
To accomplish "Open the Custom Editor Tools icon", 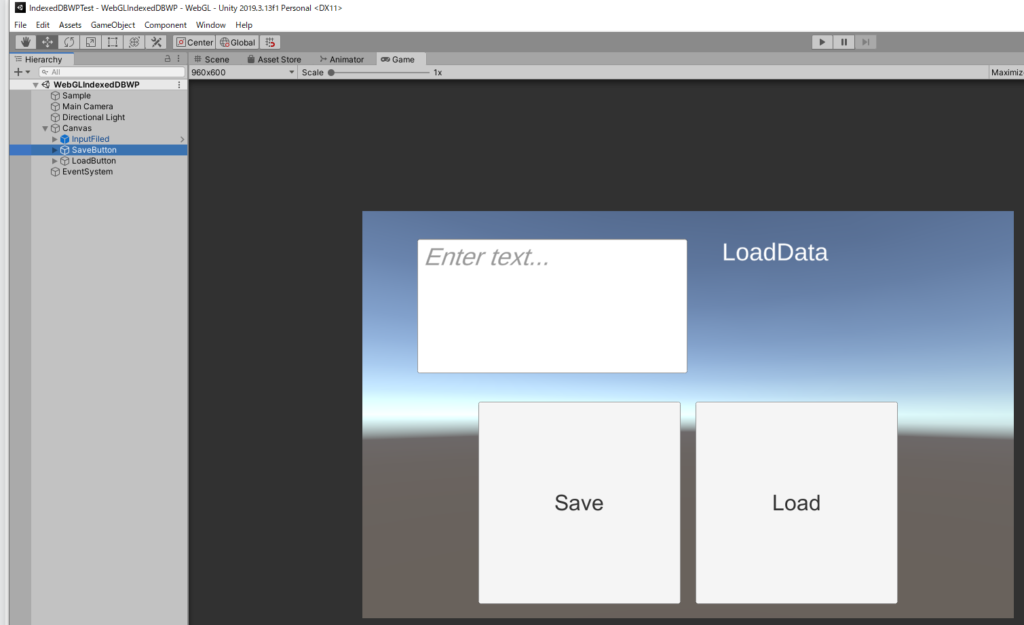I will pos(156,42).
